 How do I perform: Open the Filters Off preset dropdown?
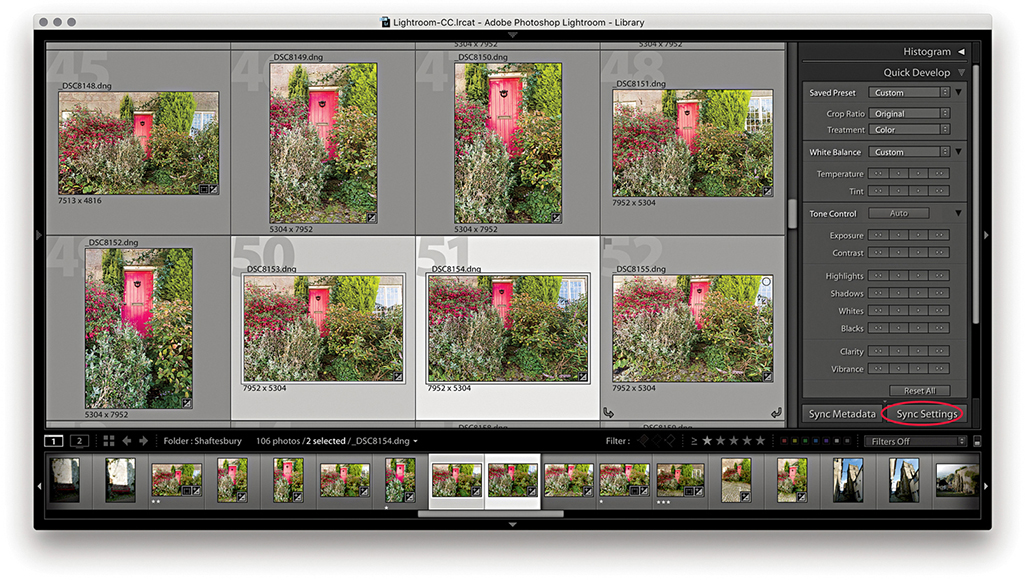[x=915, y=441]
